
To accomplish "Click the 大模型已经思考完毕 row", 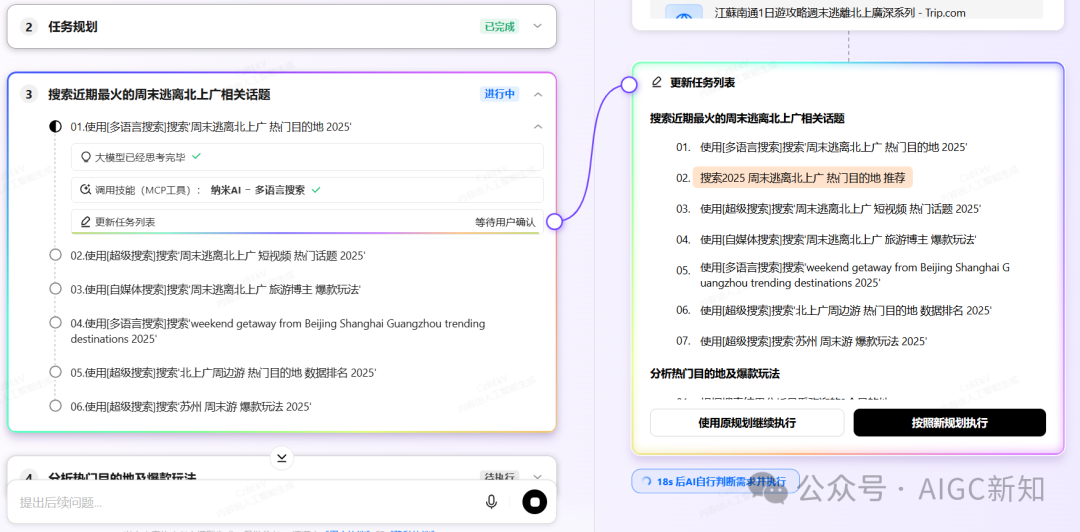I will [307, 157].
